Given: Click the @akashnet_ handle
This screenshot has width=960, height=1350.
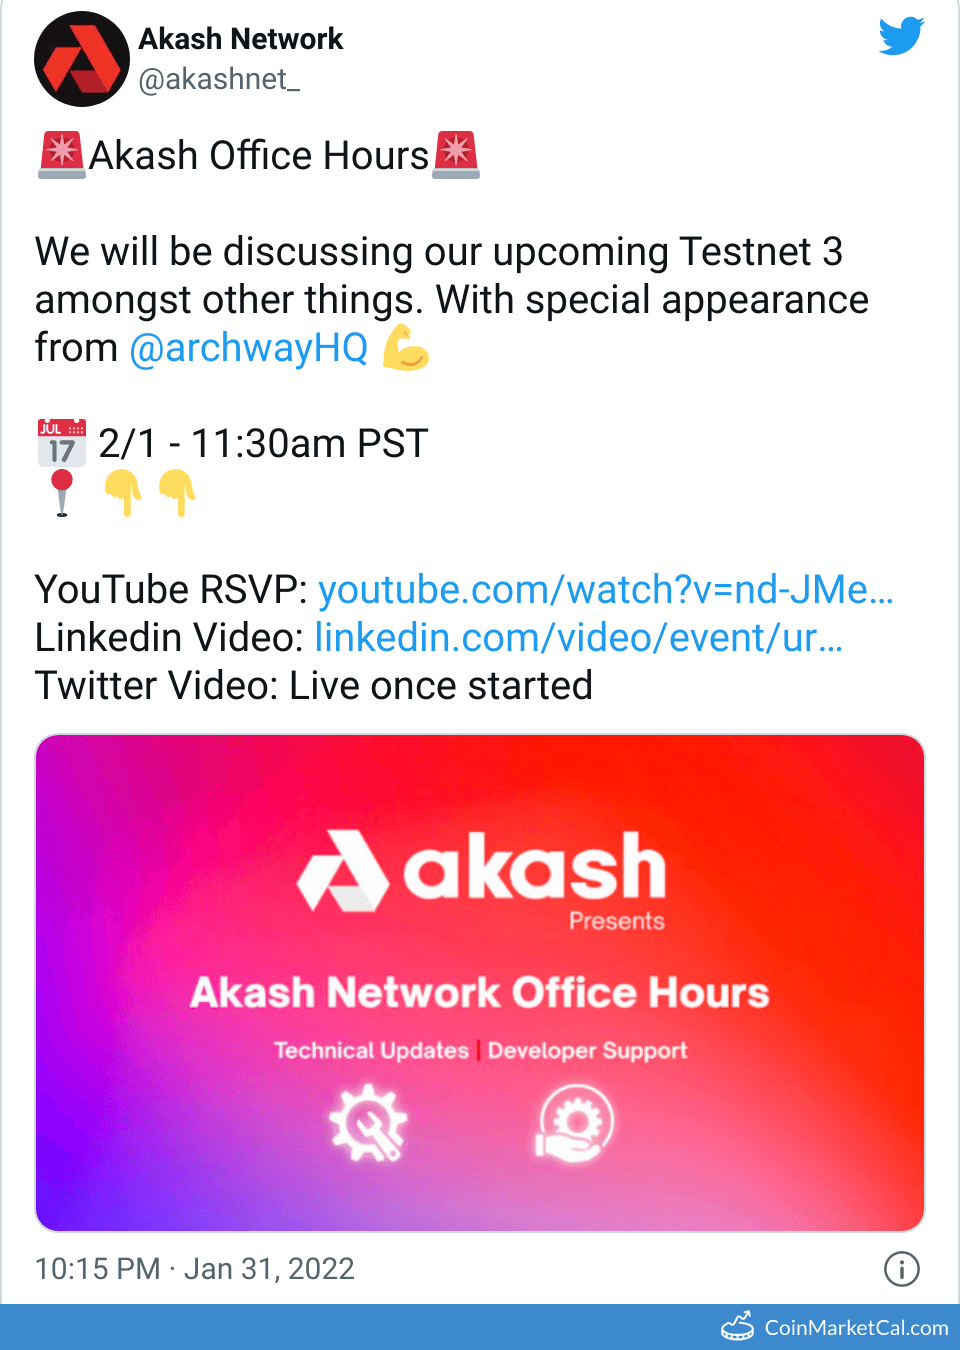Looking at the screenshot, I should point(219,79).
